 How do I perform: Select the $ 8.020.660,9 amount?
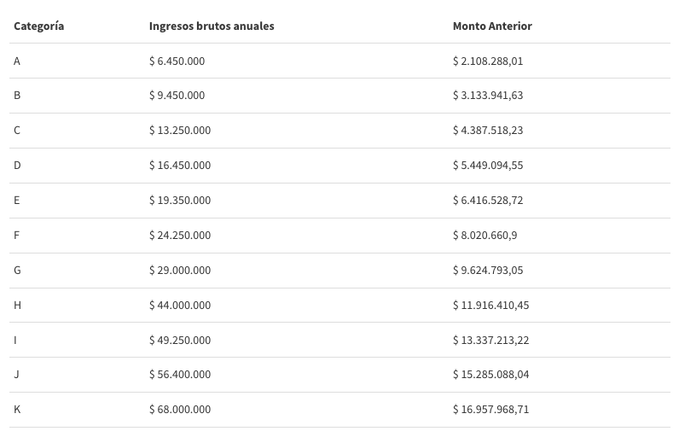485,235
